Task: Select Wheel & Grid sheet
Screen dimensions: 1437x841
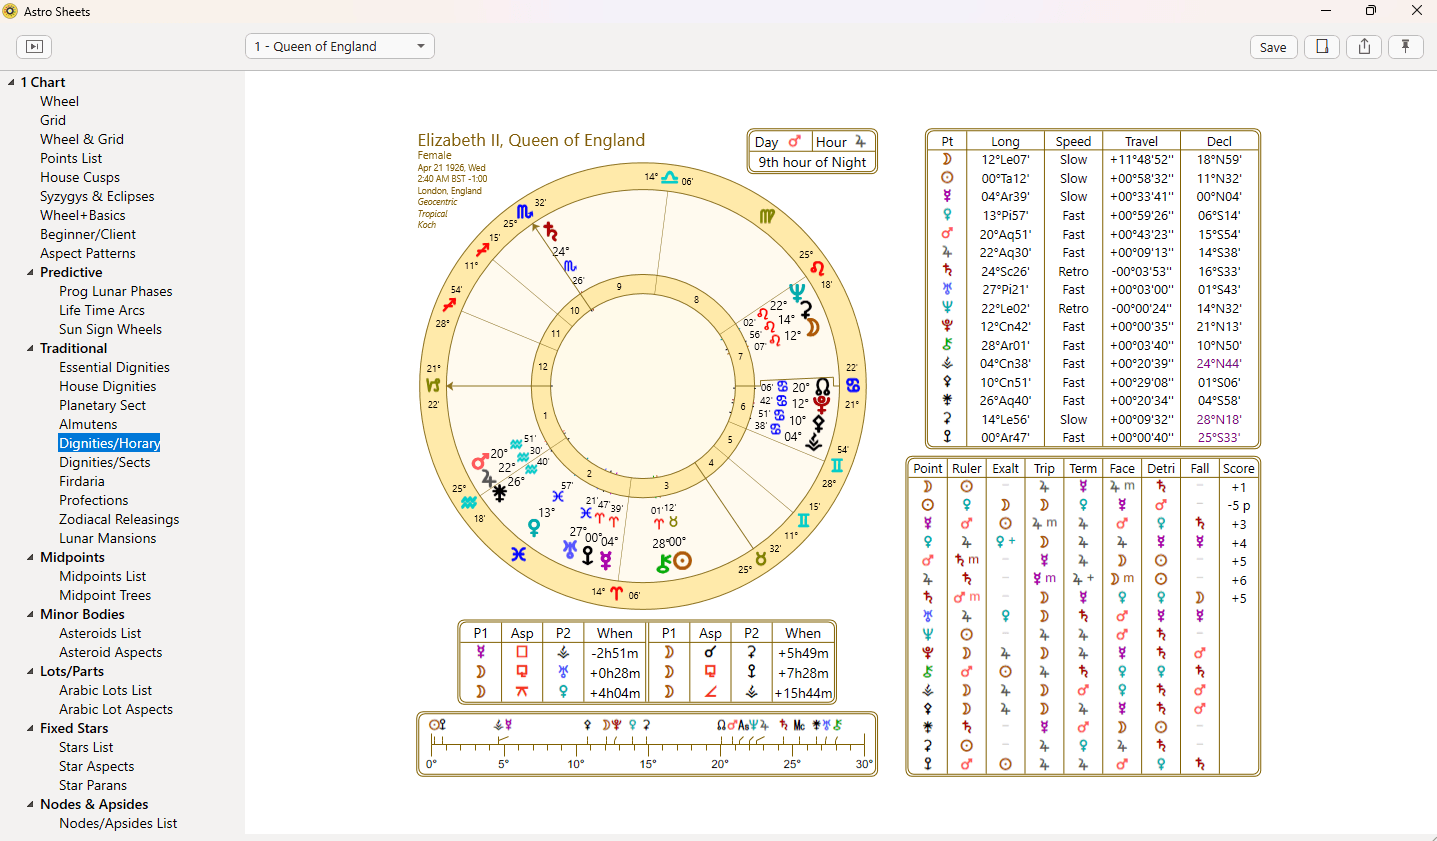Action: tap(82, 139)
